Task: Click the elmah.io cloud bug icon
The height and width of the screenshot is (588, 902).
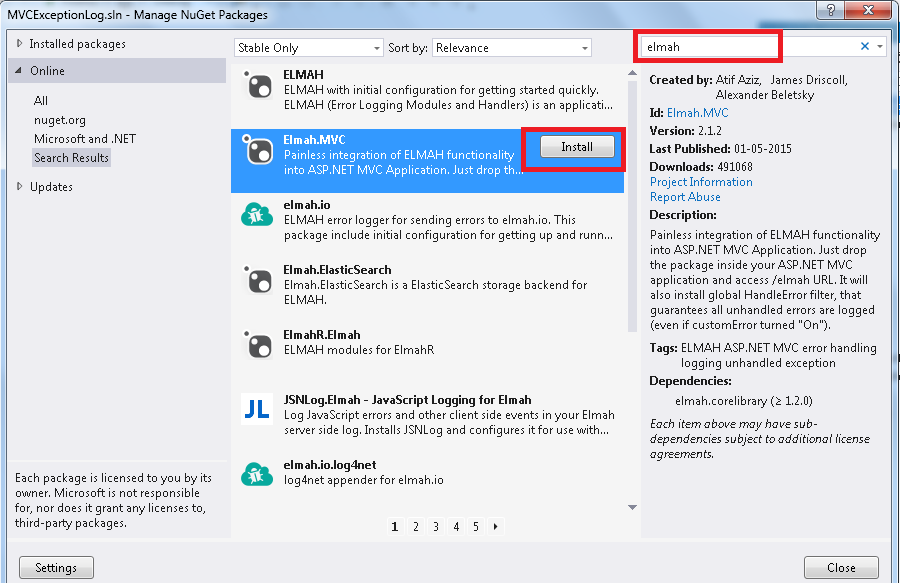Action: coord(257,215)
